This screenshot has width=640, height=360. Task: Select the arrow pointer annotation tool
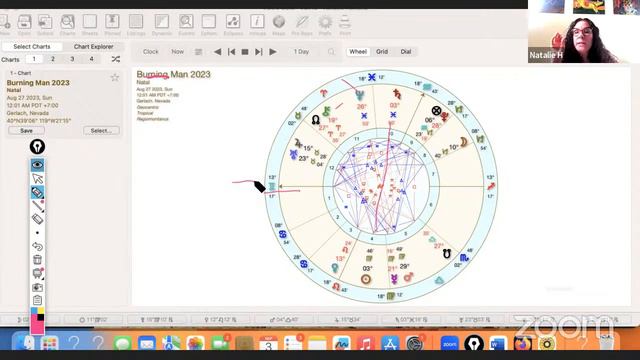coord(37,178)
